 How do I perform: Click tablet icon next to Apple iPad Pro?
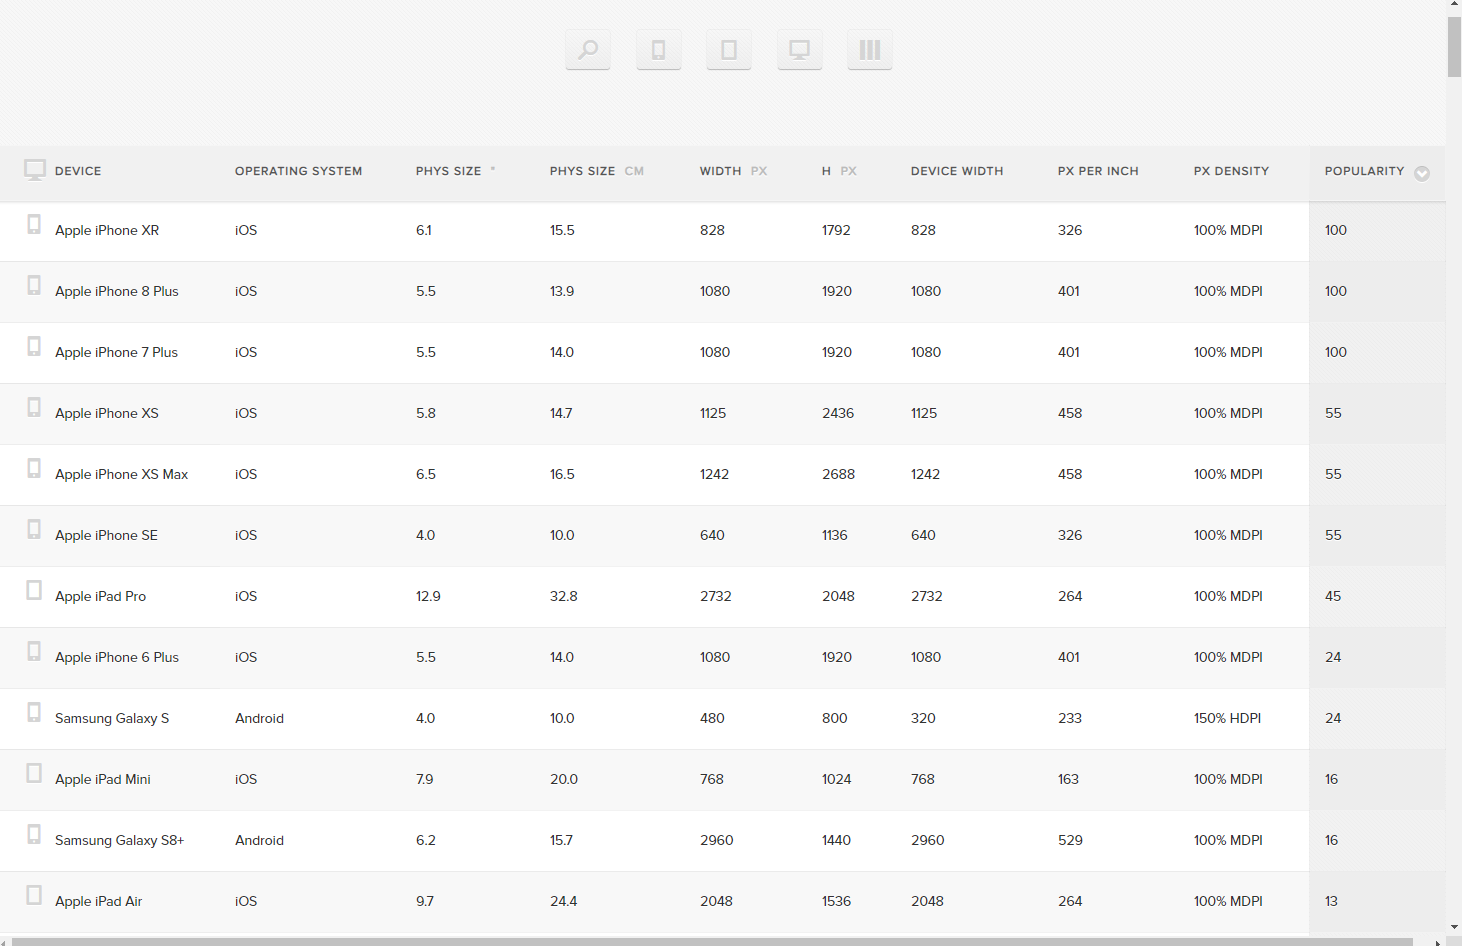34,591
